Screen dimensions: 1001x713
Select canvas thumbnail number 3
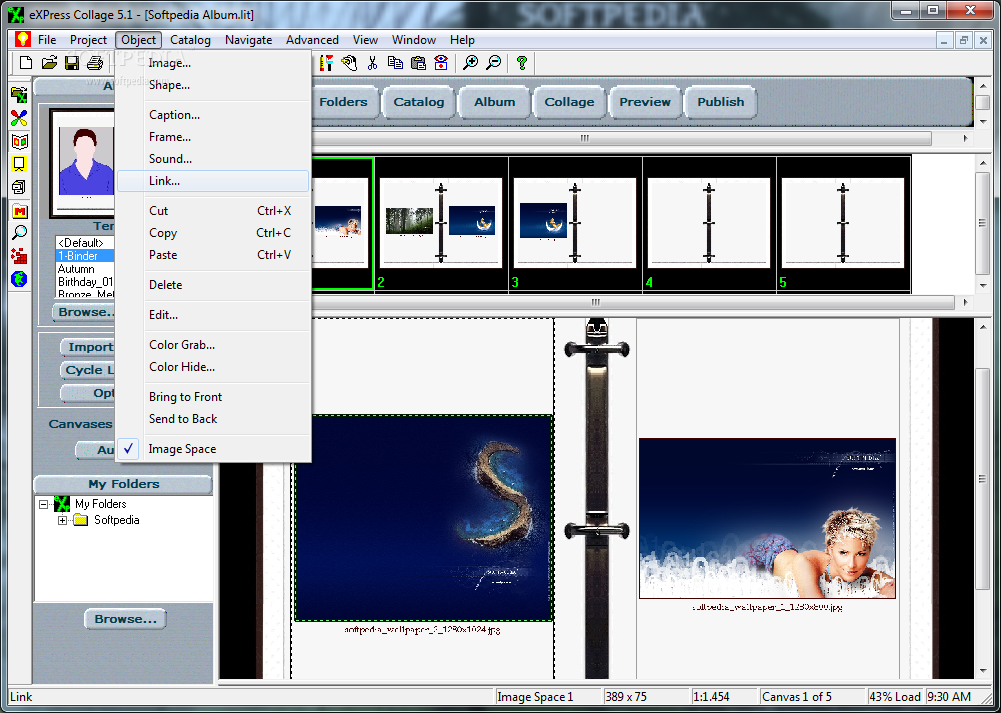click(575, 223)
